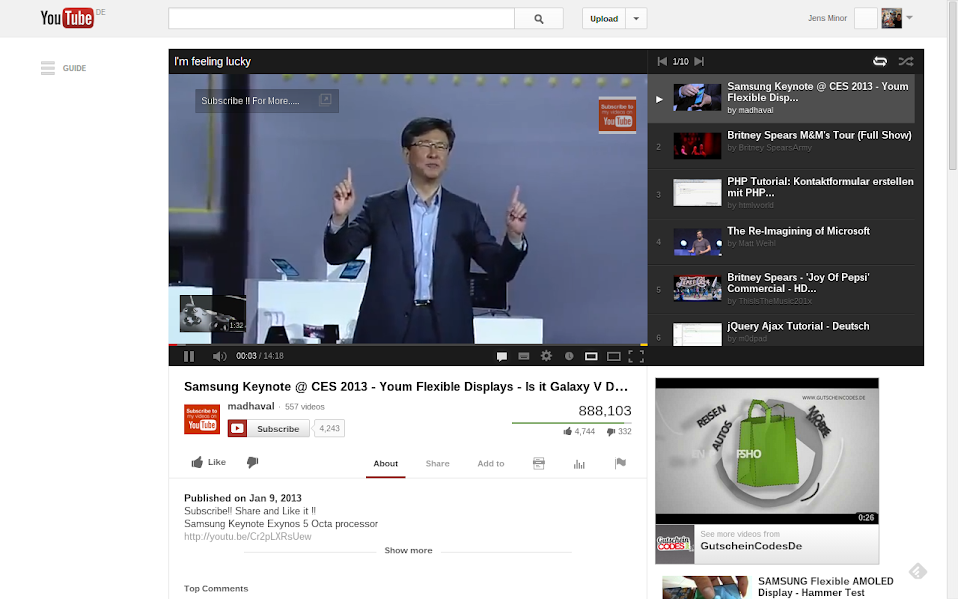Click the Jens Minor username
Image resolution: width=958 pixels, height=599 pixels.
(827, 18)
